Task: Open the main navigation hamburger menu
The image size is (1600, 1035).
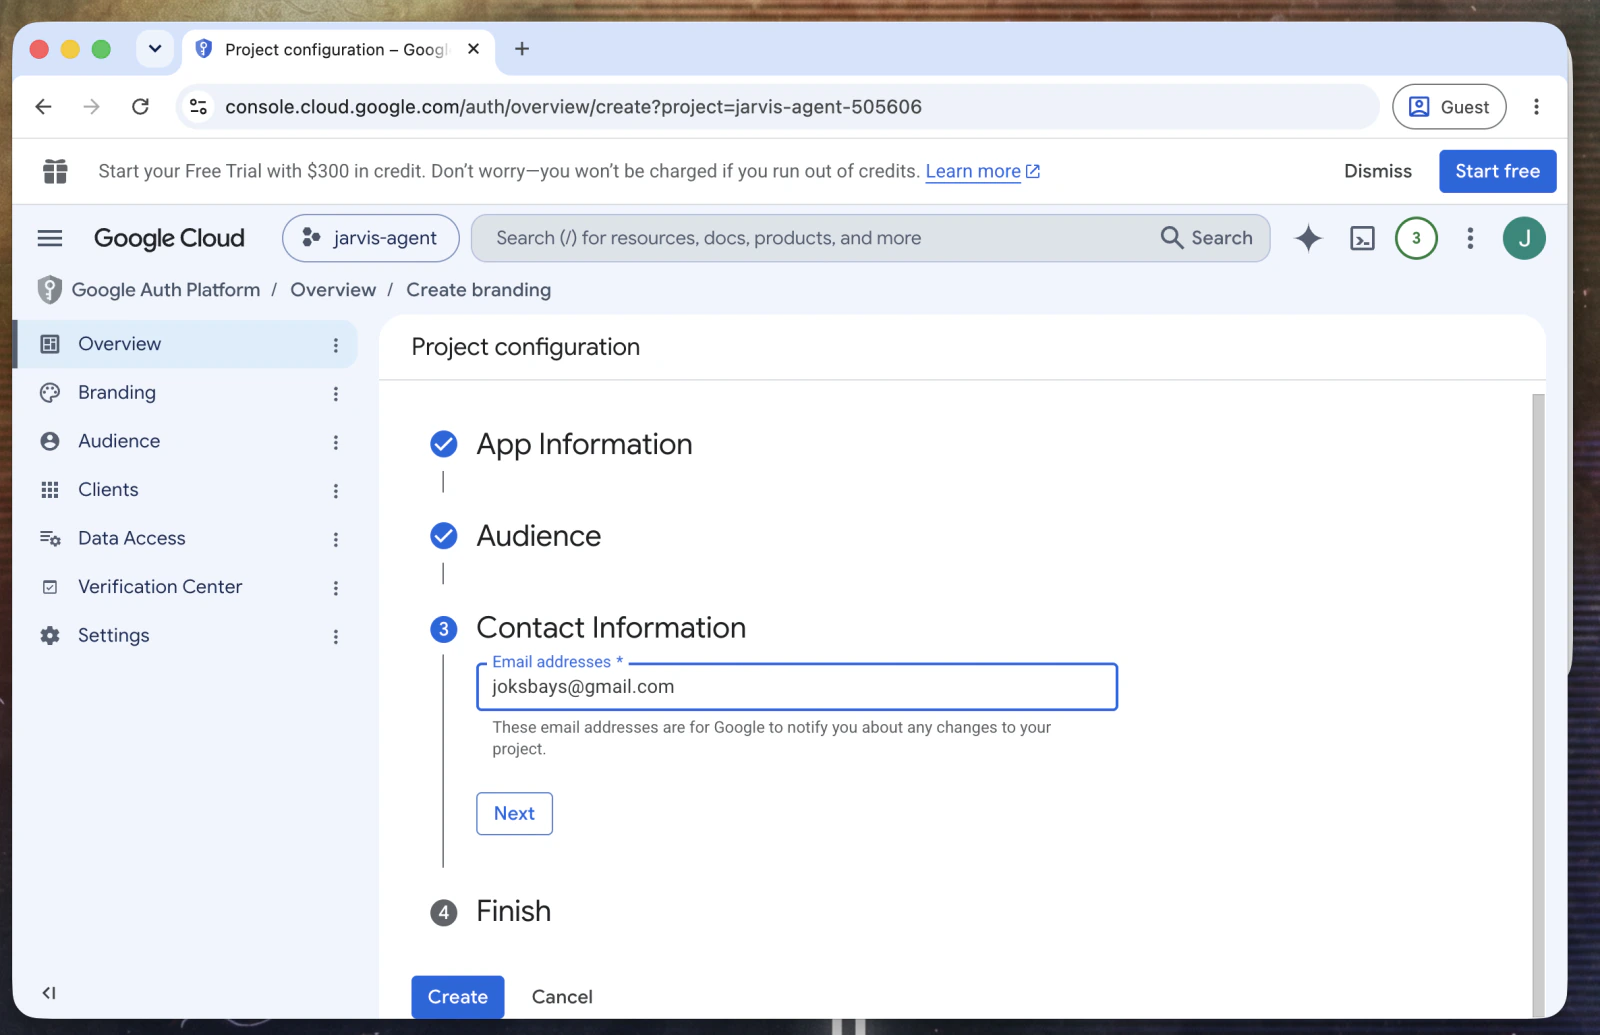Action: [49, 238]
